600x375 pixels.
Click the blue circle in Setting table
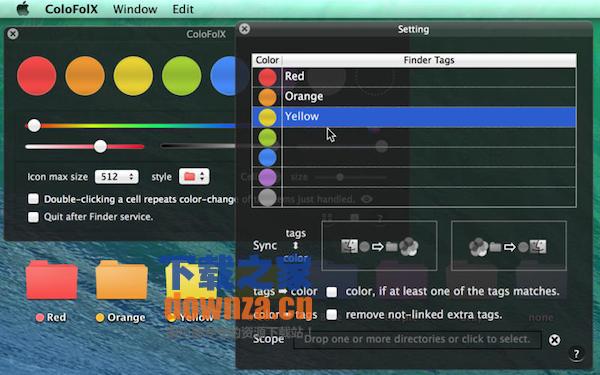(x=267, y=157)
